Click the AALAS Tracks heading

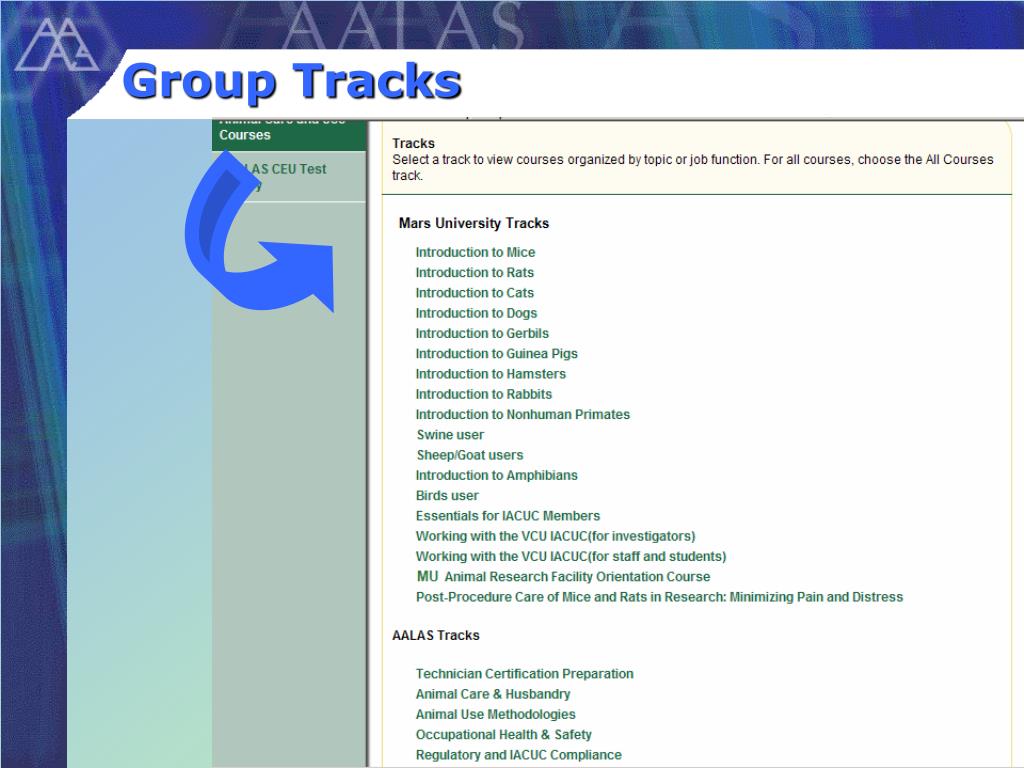[x=436, y=635]
